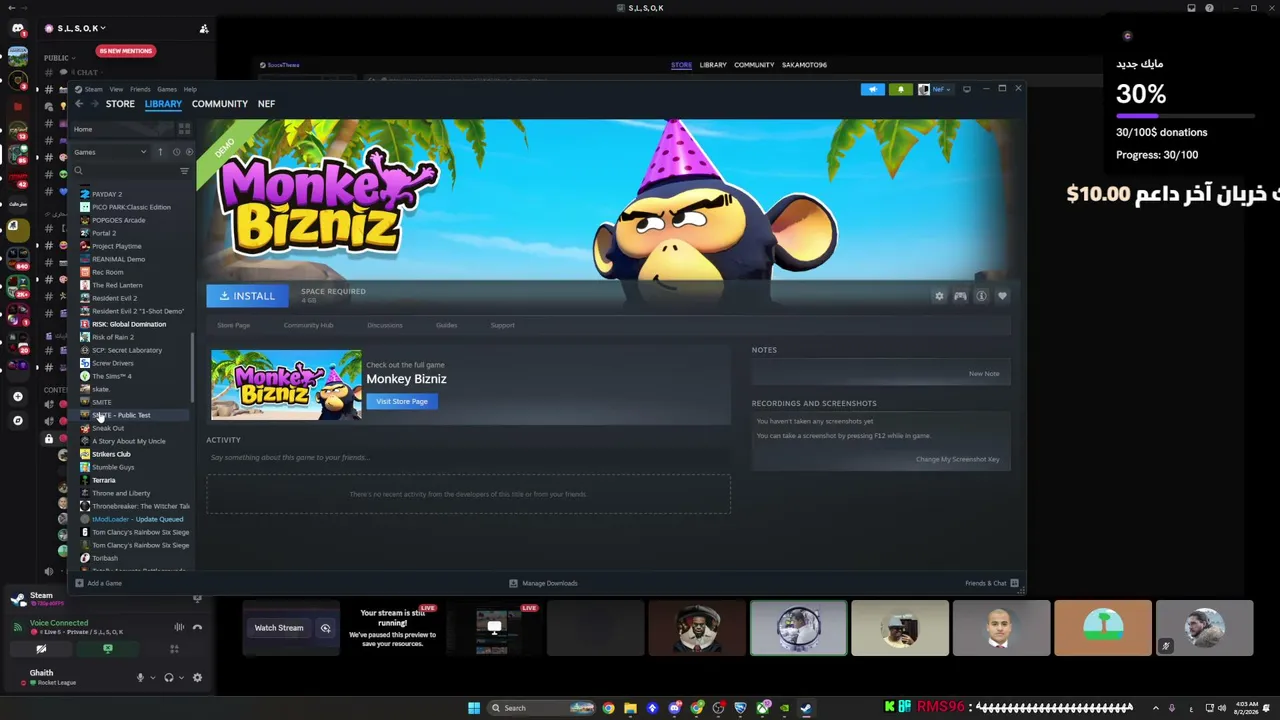Open the Windows Start menu
The height and width of the screenshot is (720, 1280).
click(x=474, y=708)
